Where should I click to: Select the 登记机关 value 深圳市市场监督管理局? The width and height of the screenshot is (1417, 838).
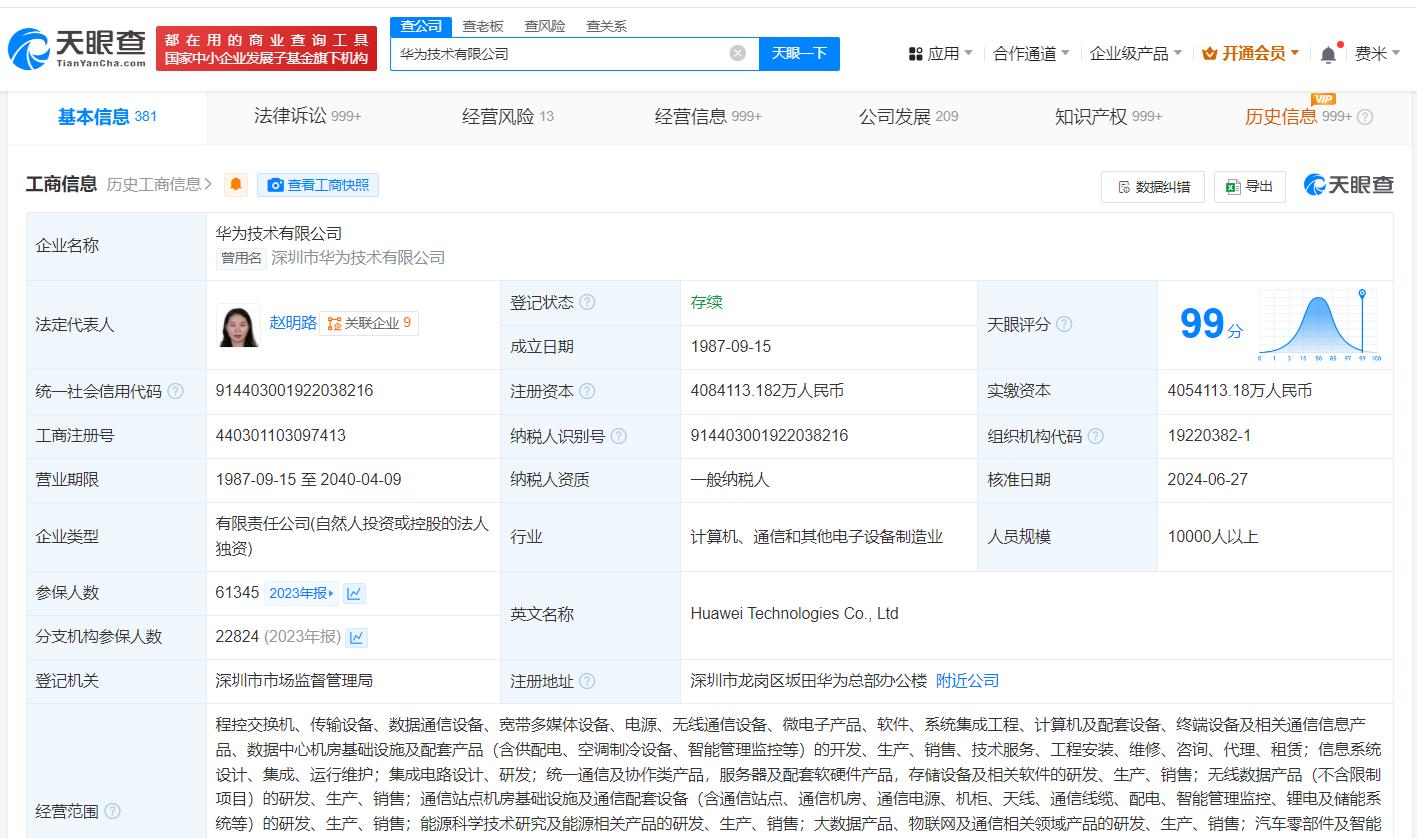(x=294, y=681)
